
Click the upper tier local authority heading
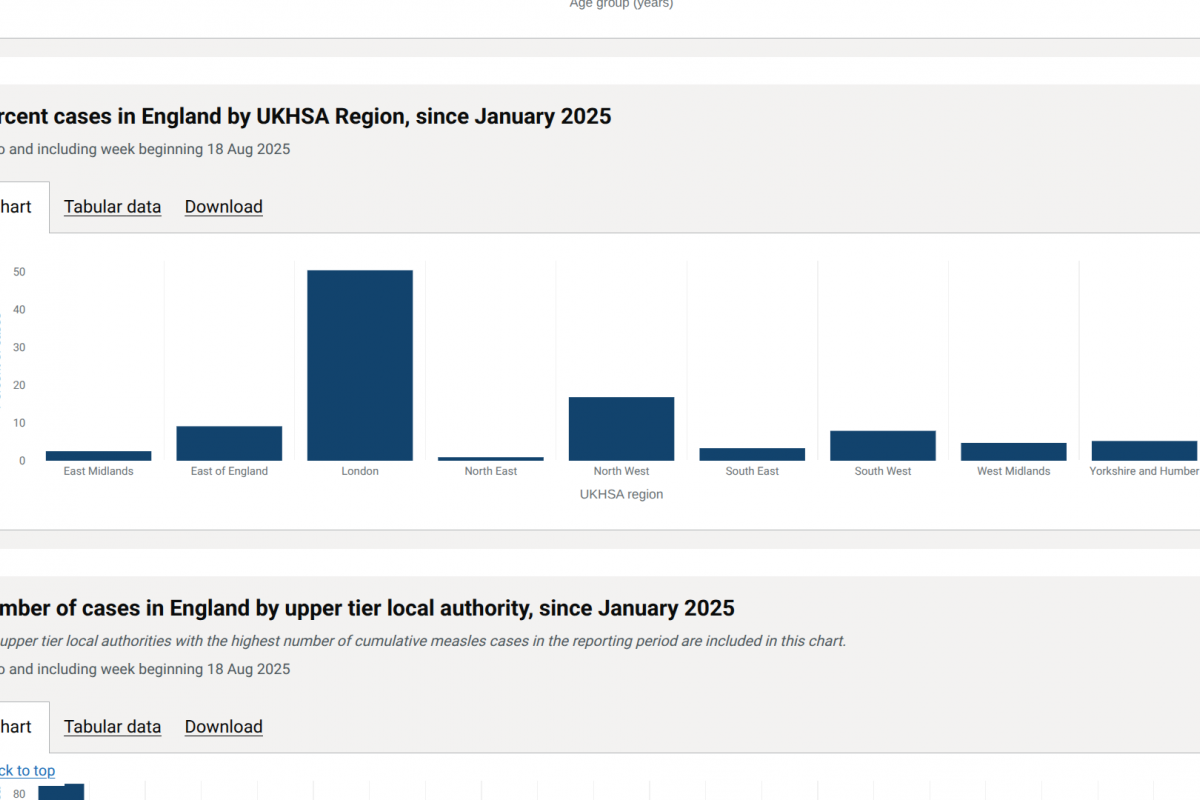coord(367,608)
